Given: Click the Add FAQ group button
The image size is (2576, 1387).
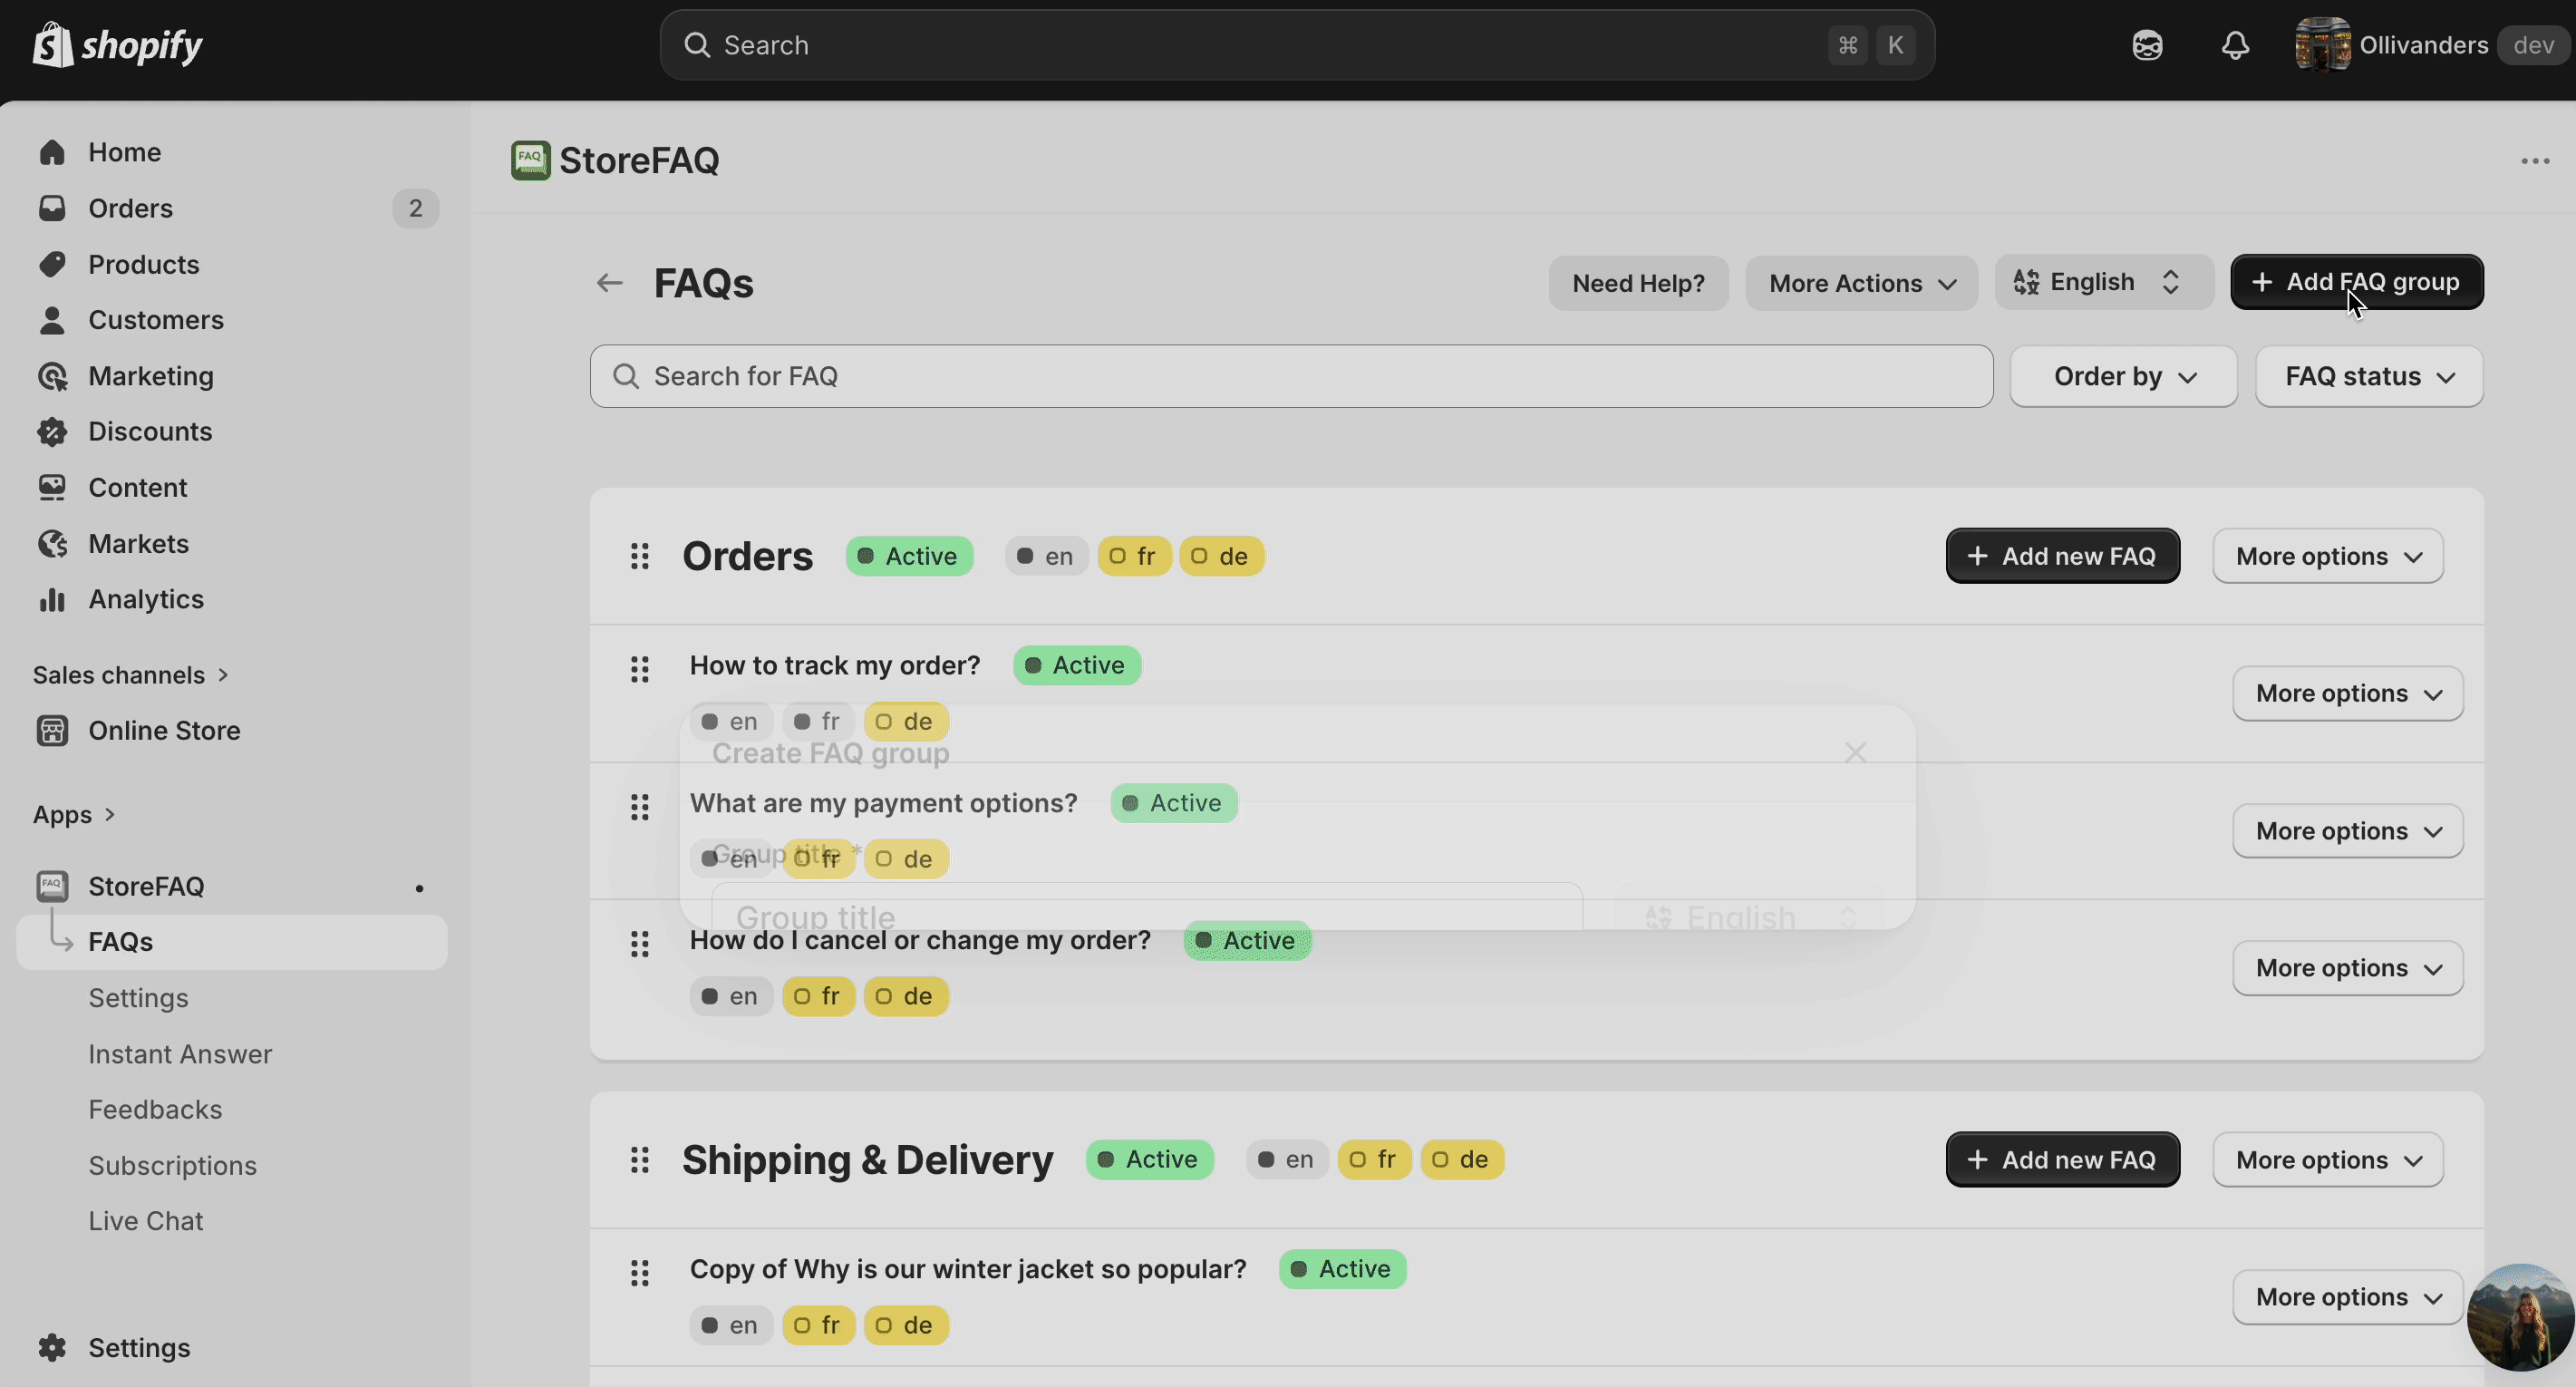Looking at the screenshot, I should coord(2357,282).
